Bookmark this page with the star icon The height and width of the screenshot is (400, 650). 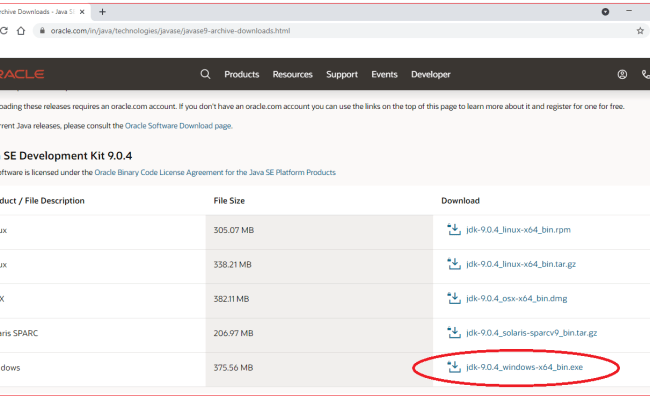pos(640,31)
